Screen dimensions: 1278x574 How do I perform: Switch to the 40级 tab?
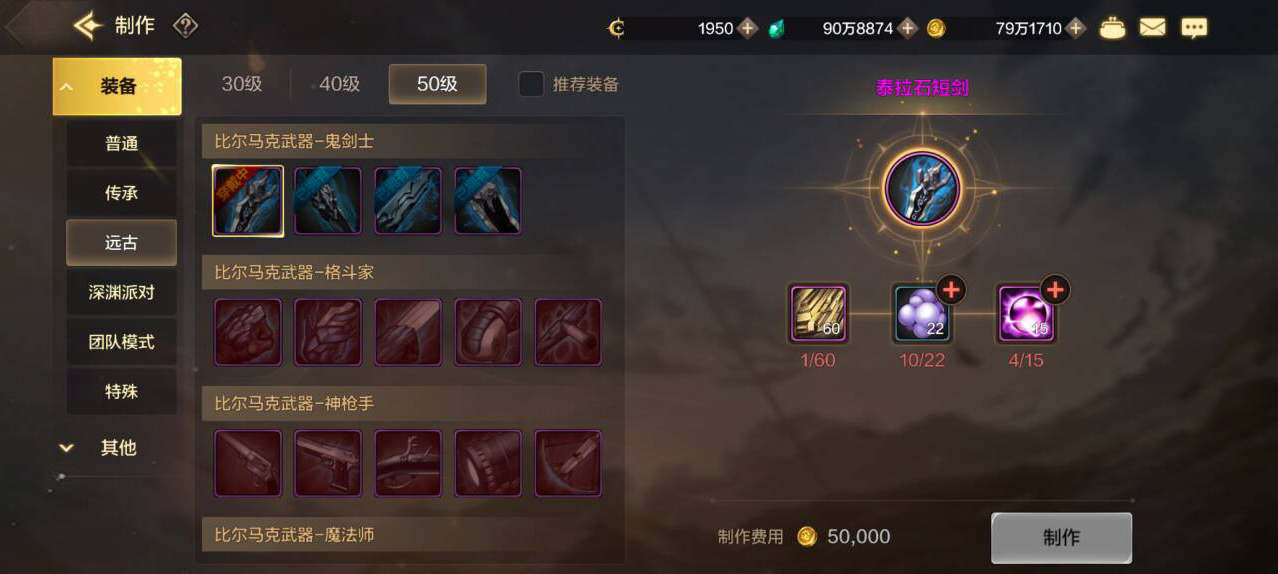coord(339,84)
